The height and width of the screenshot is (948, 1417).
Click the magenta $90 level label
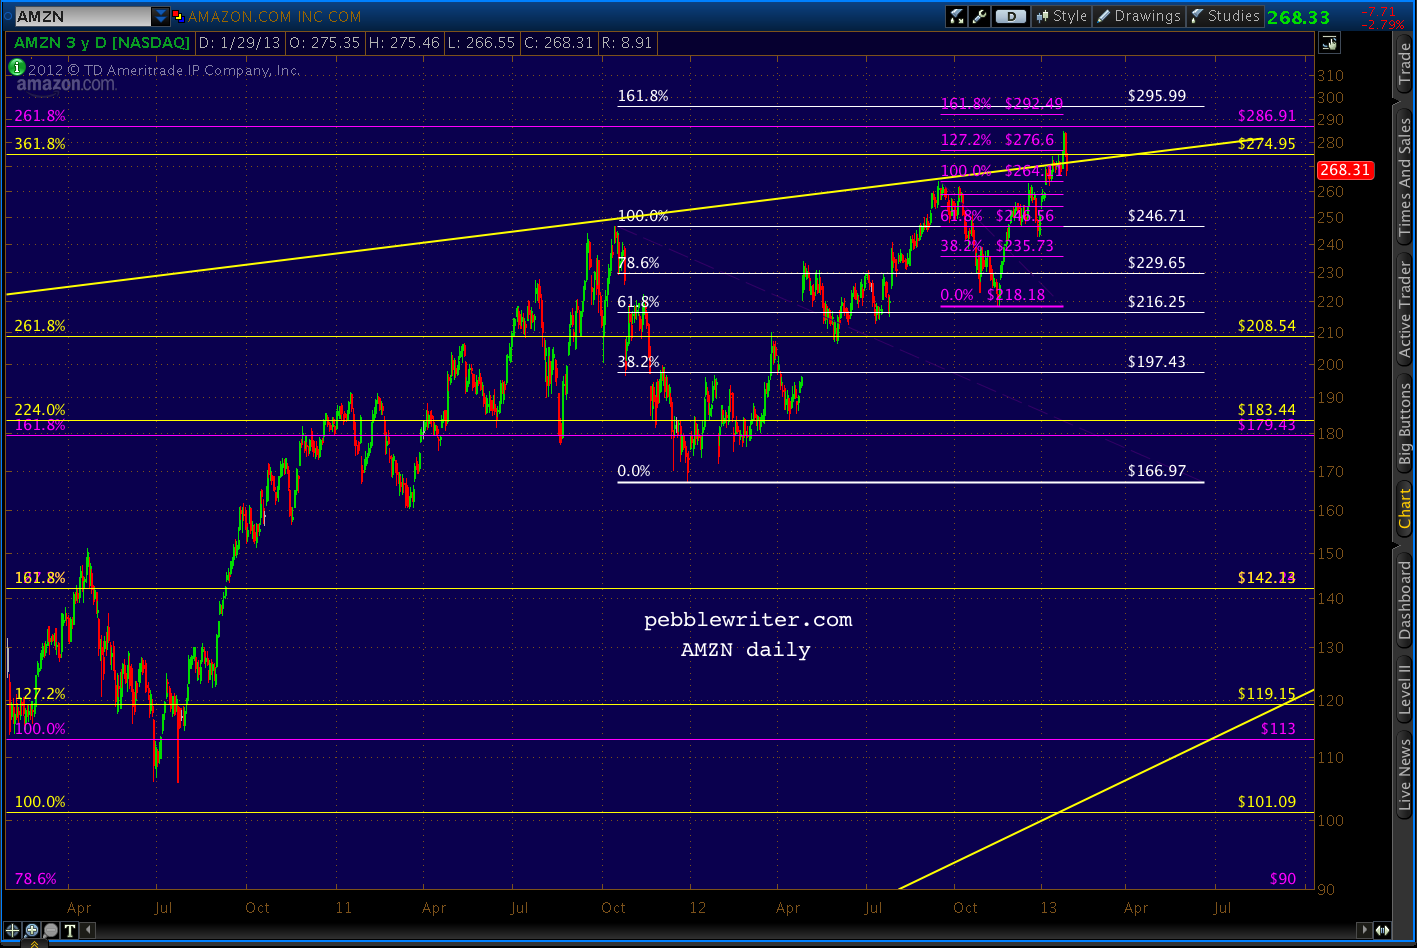(1283, 879)
